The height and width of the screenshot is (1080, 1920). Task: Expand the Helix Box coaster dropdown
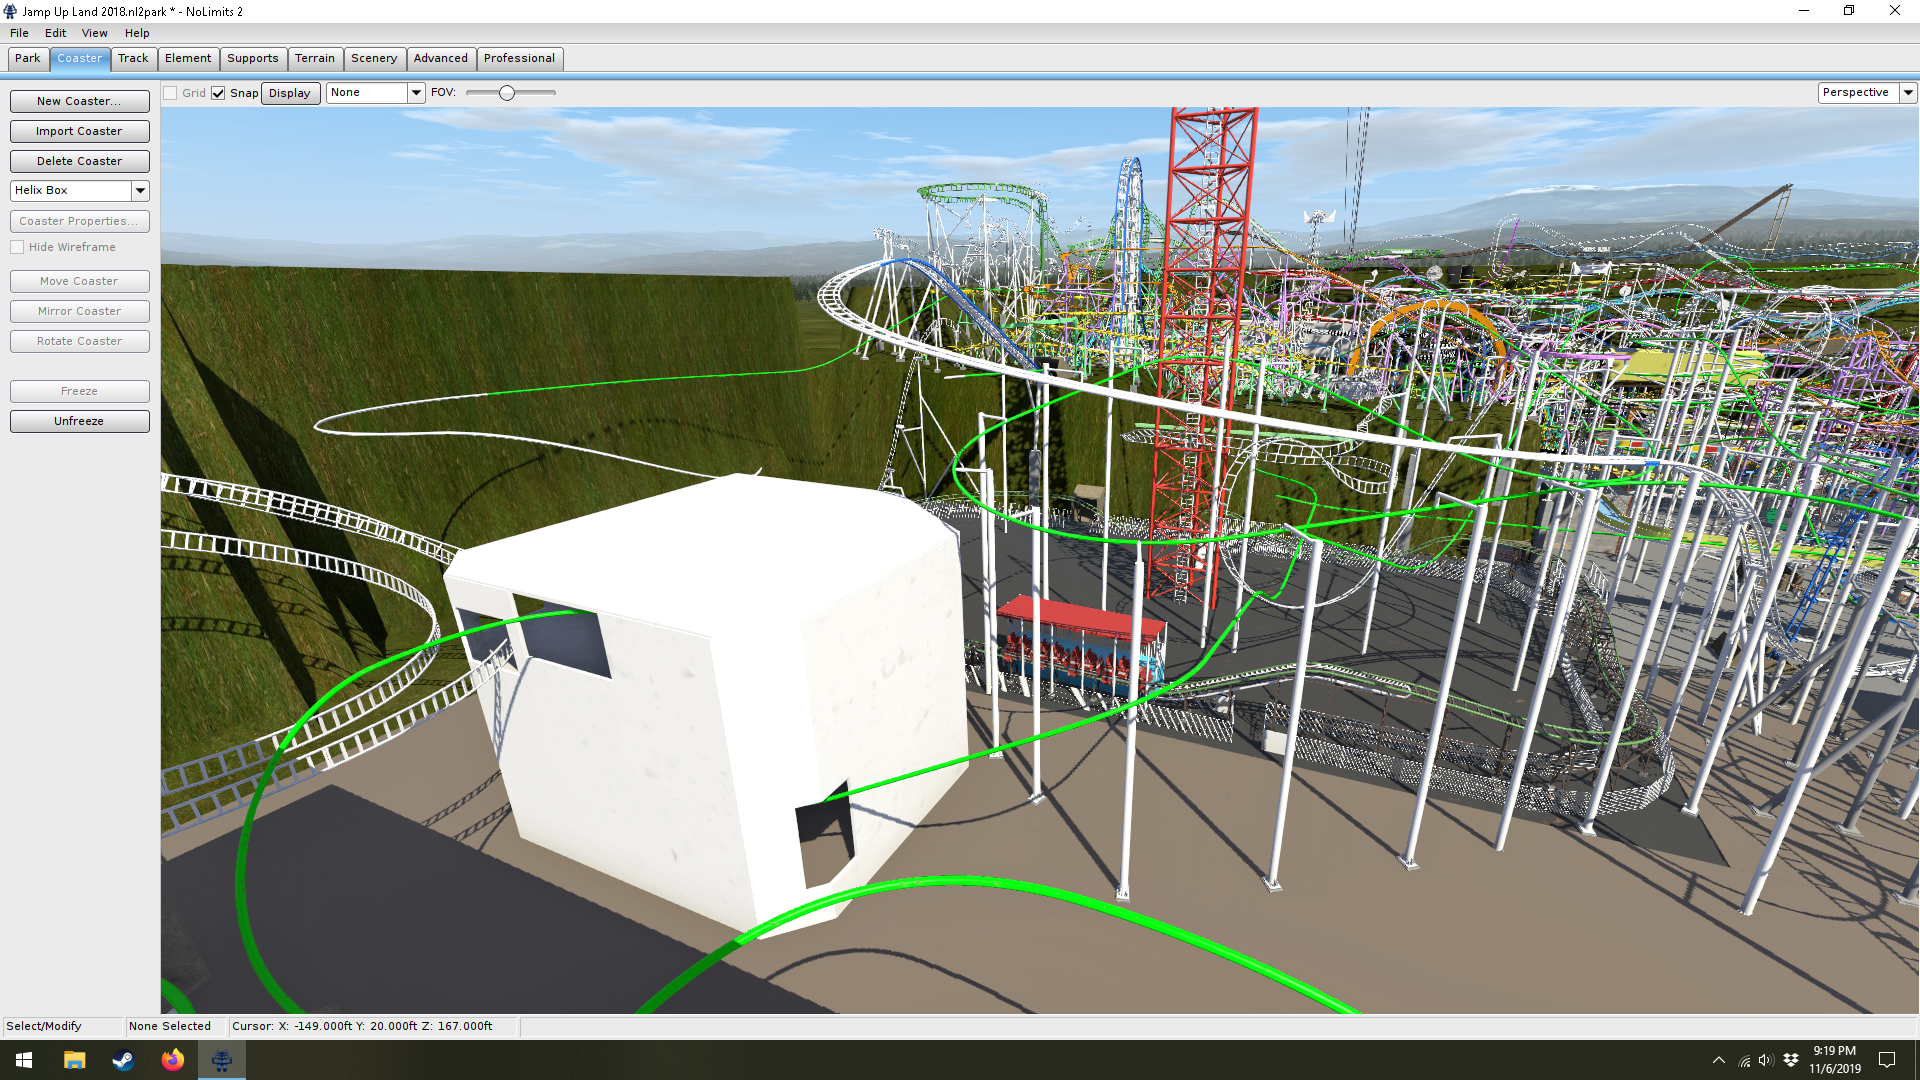(x=140, y=190)
